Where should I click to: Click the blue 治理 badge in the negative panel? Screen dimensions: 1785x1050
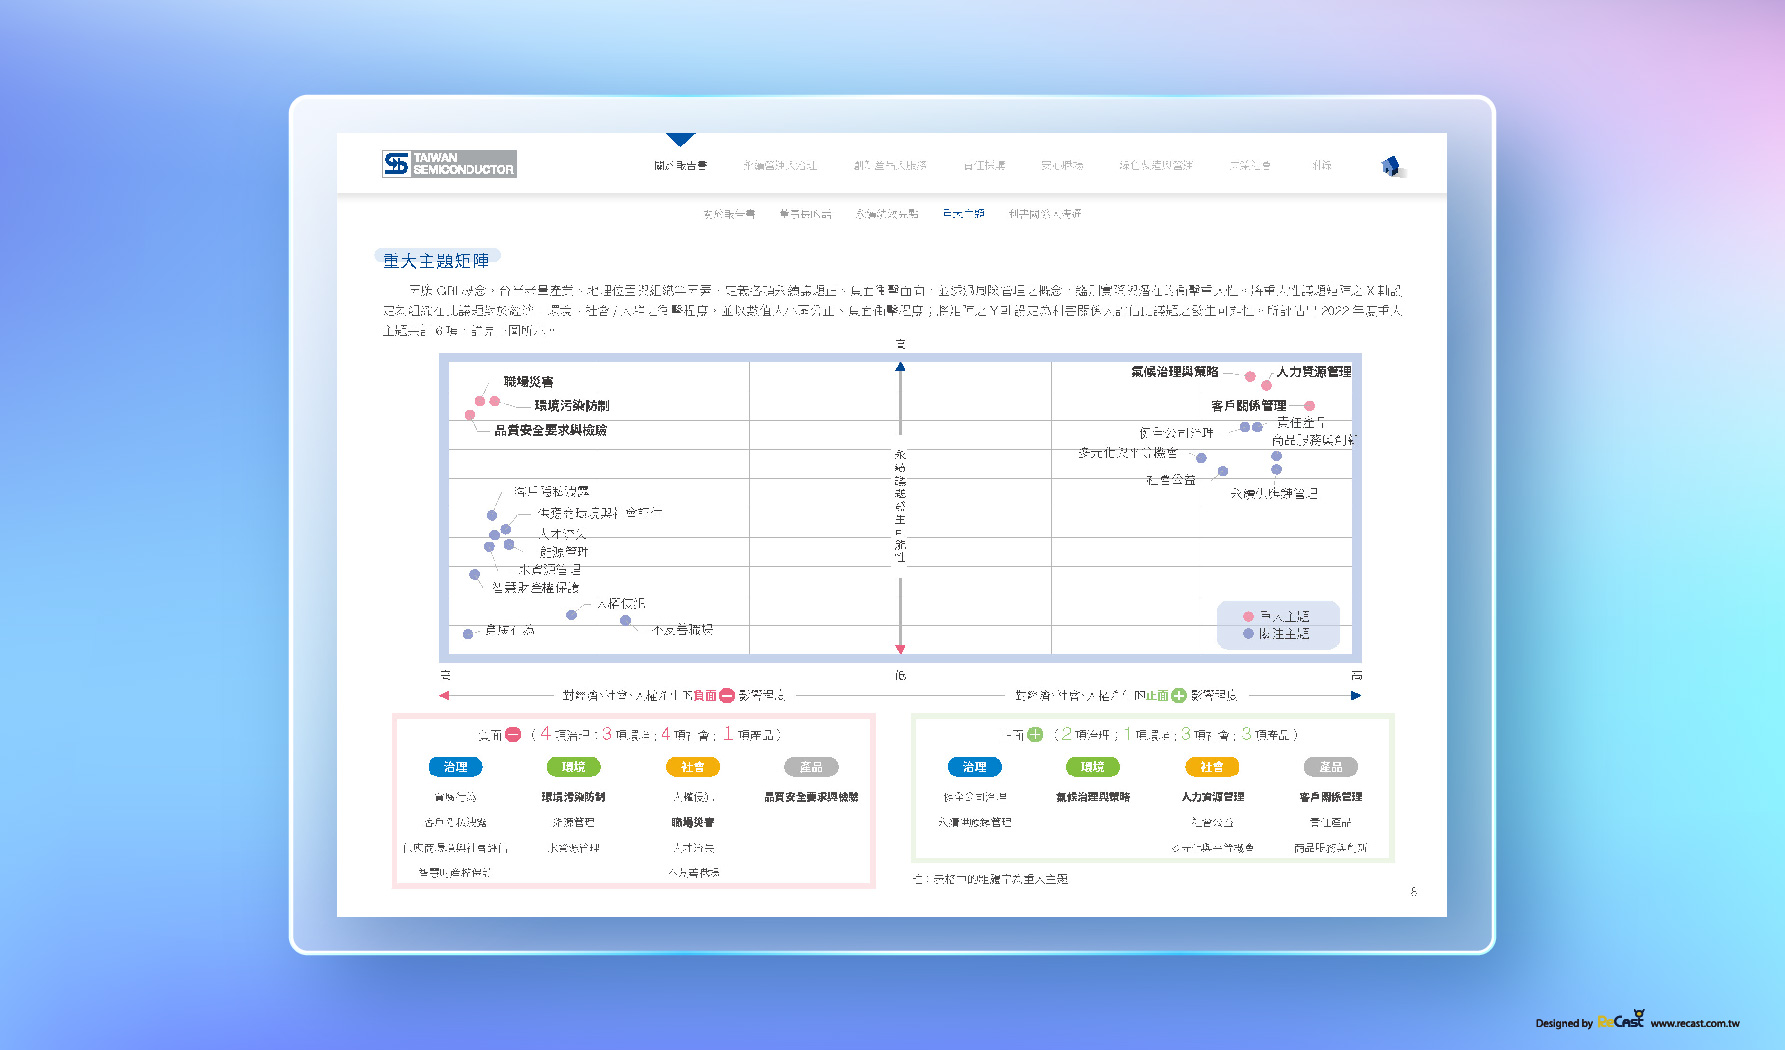456,767
